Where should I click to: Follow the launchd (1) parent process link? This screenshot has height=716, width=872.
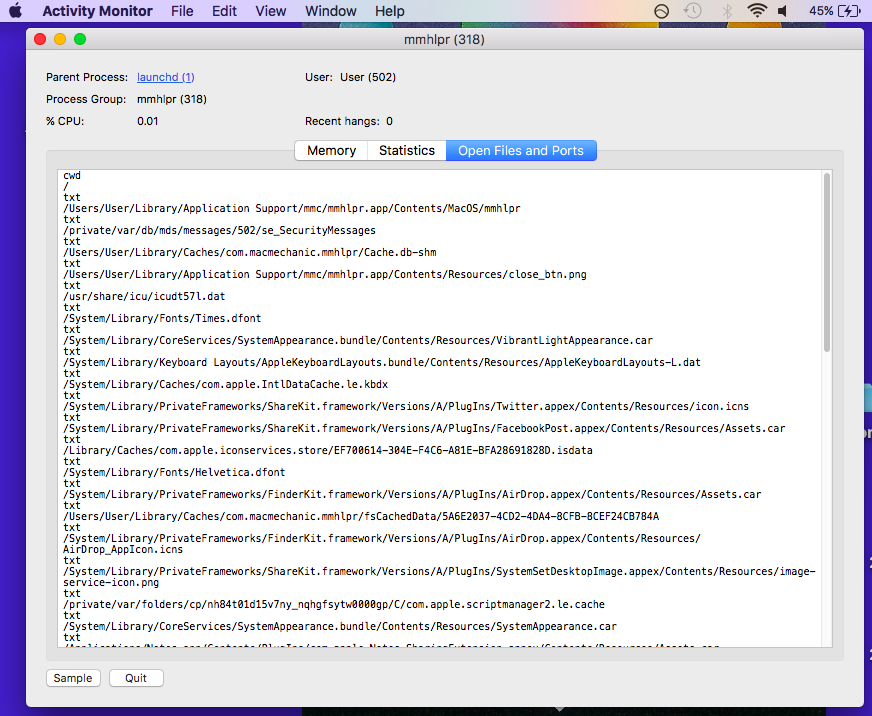tap(166, 77)
